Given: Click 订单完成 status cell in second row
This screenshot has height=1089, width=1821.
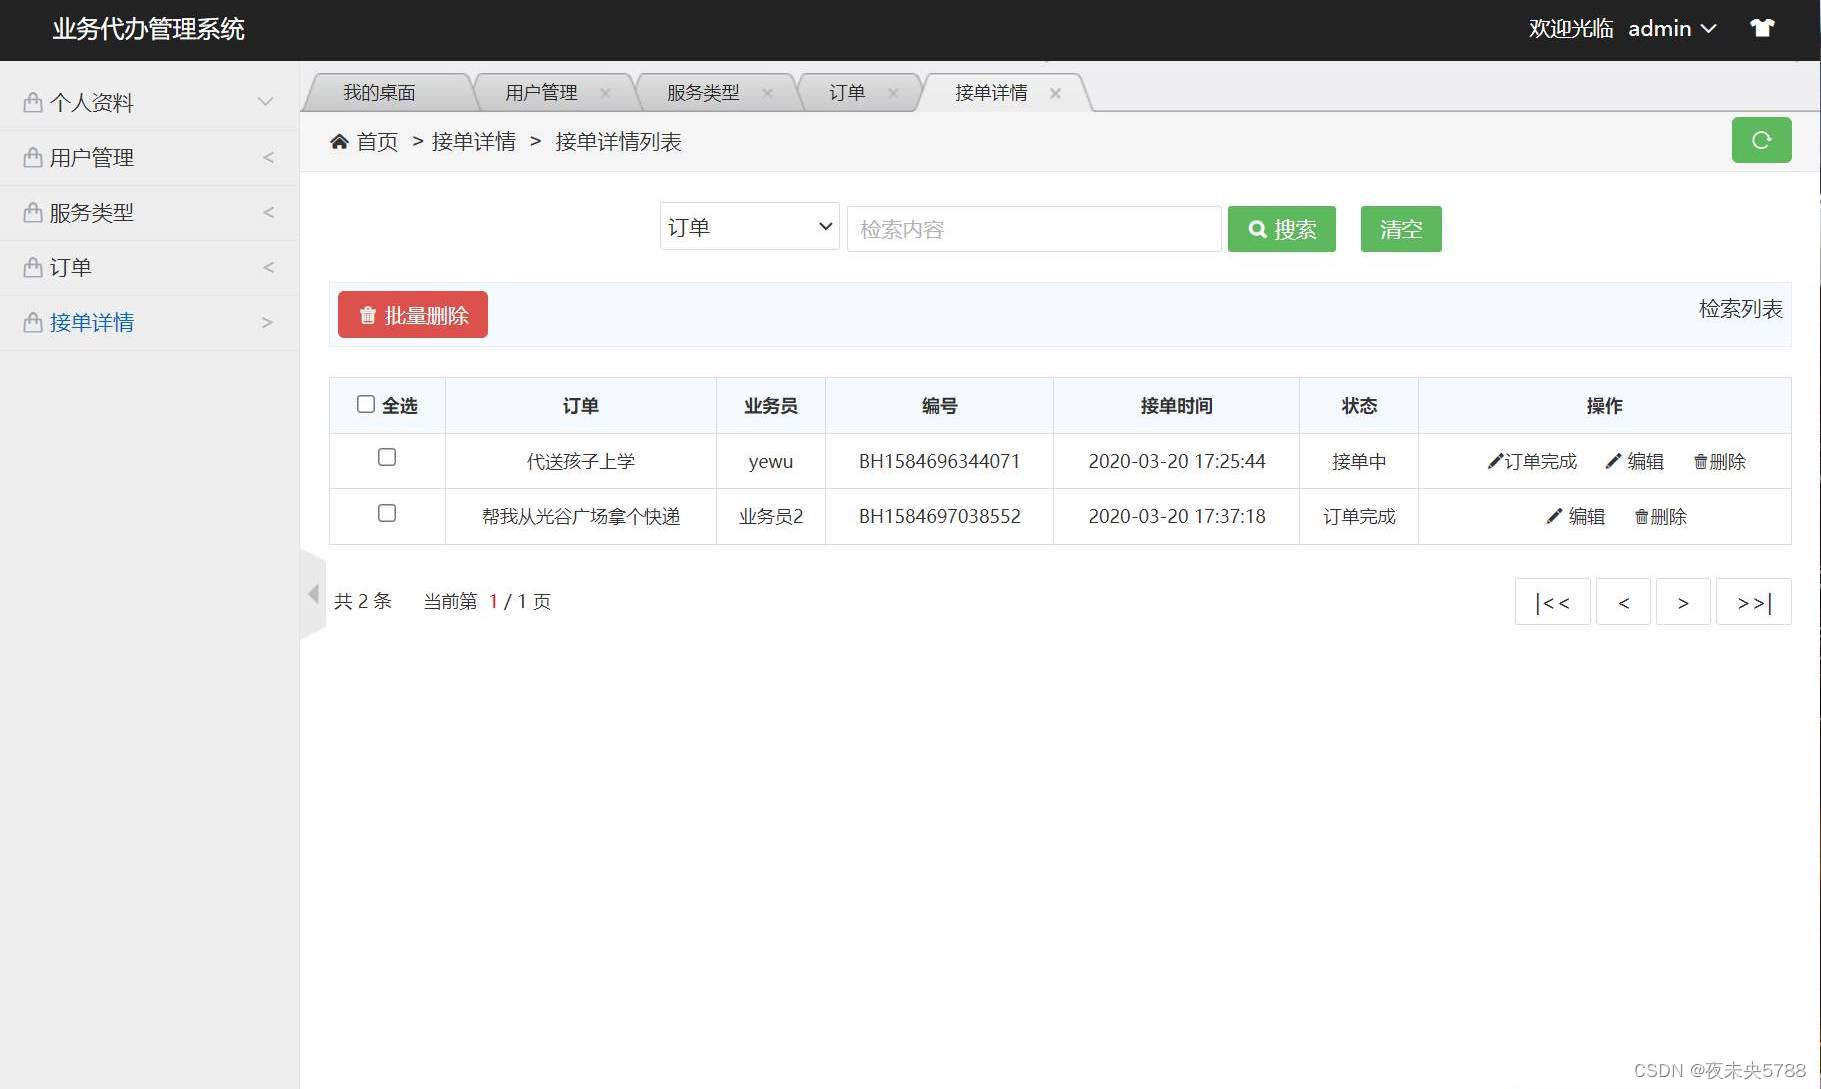Looking at the screenshot, I should pyautogui.click(x=1359, y=516).
